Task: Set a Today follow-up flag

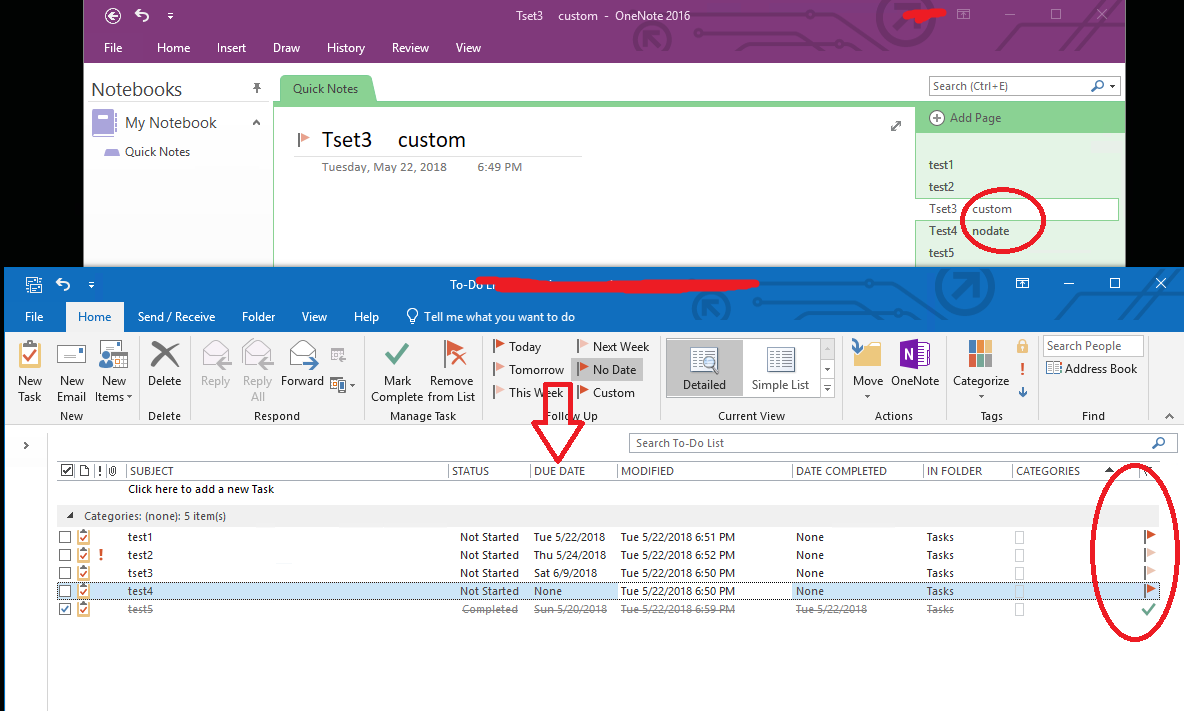Action: pos(524,346)
